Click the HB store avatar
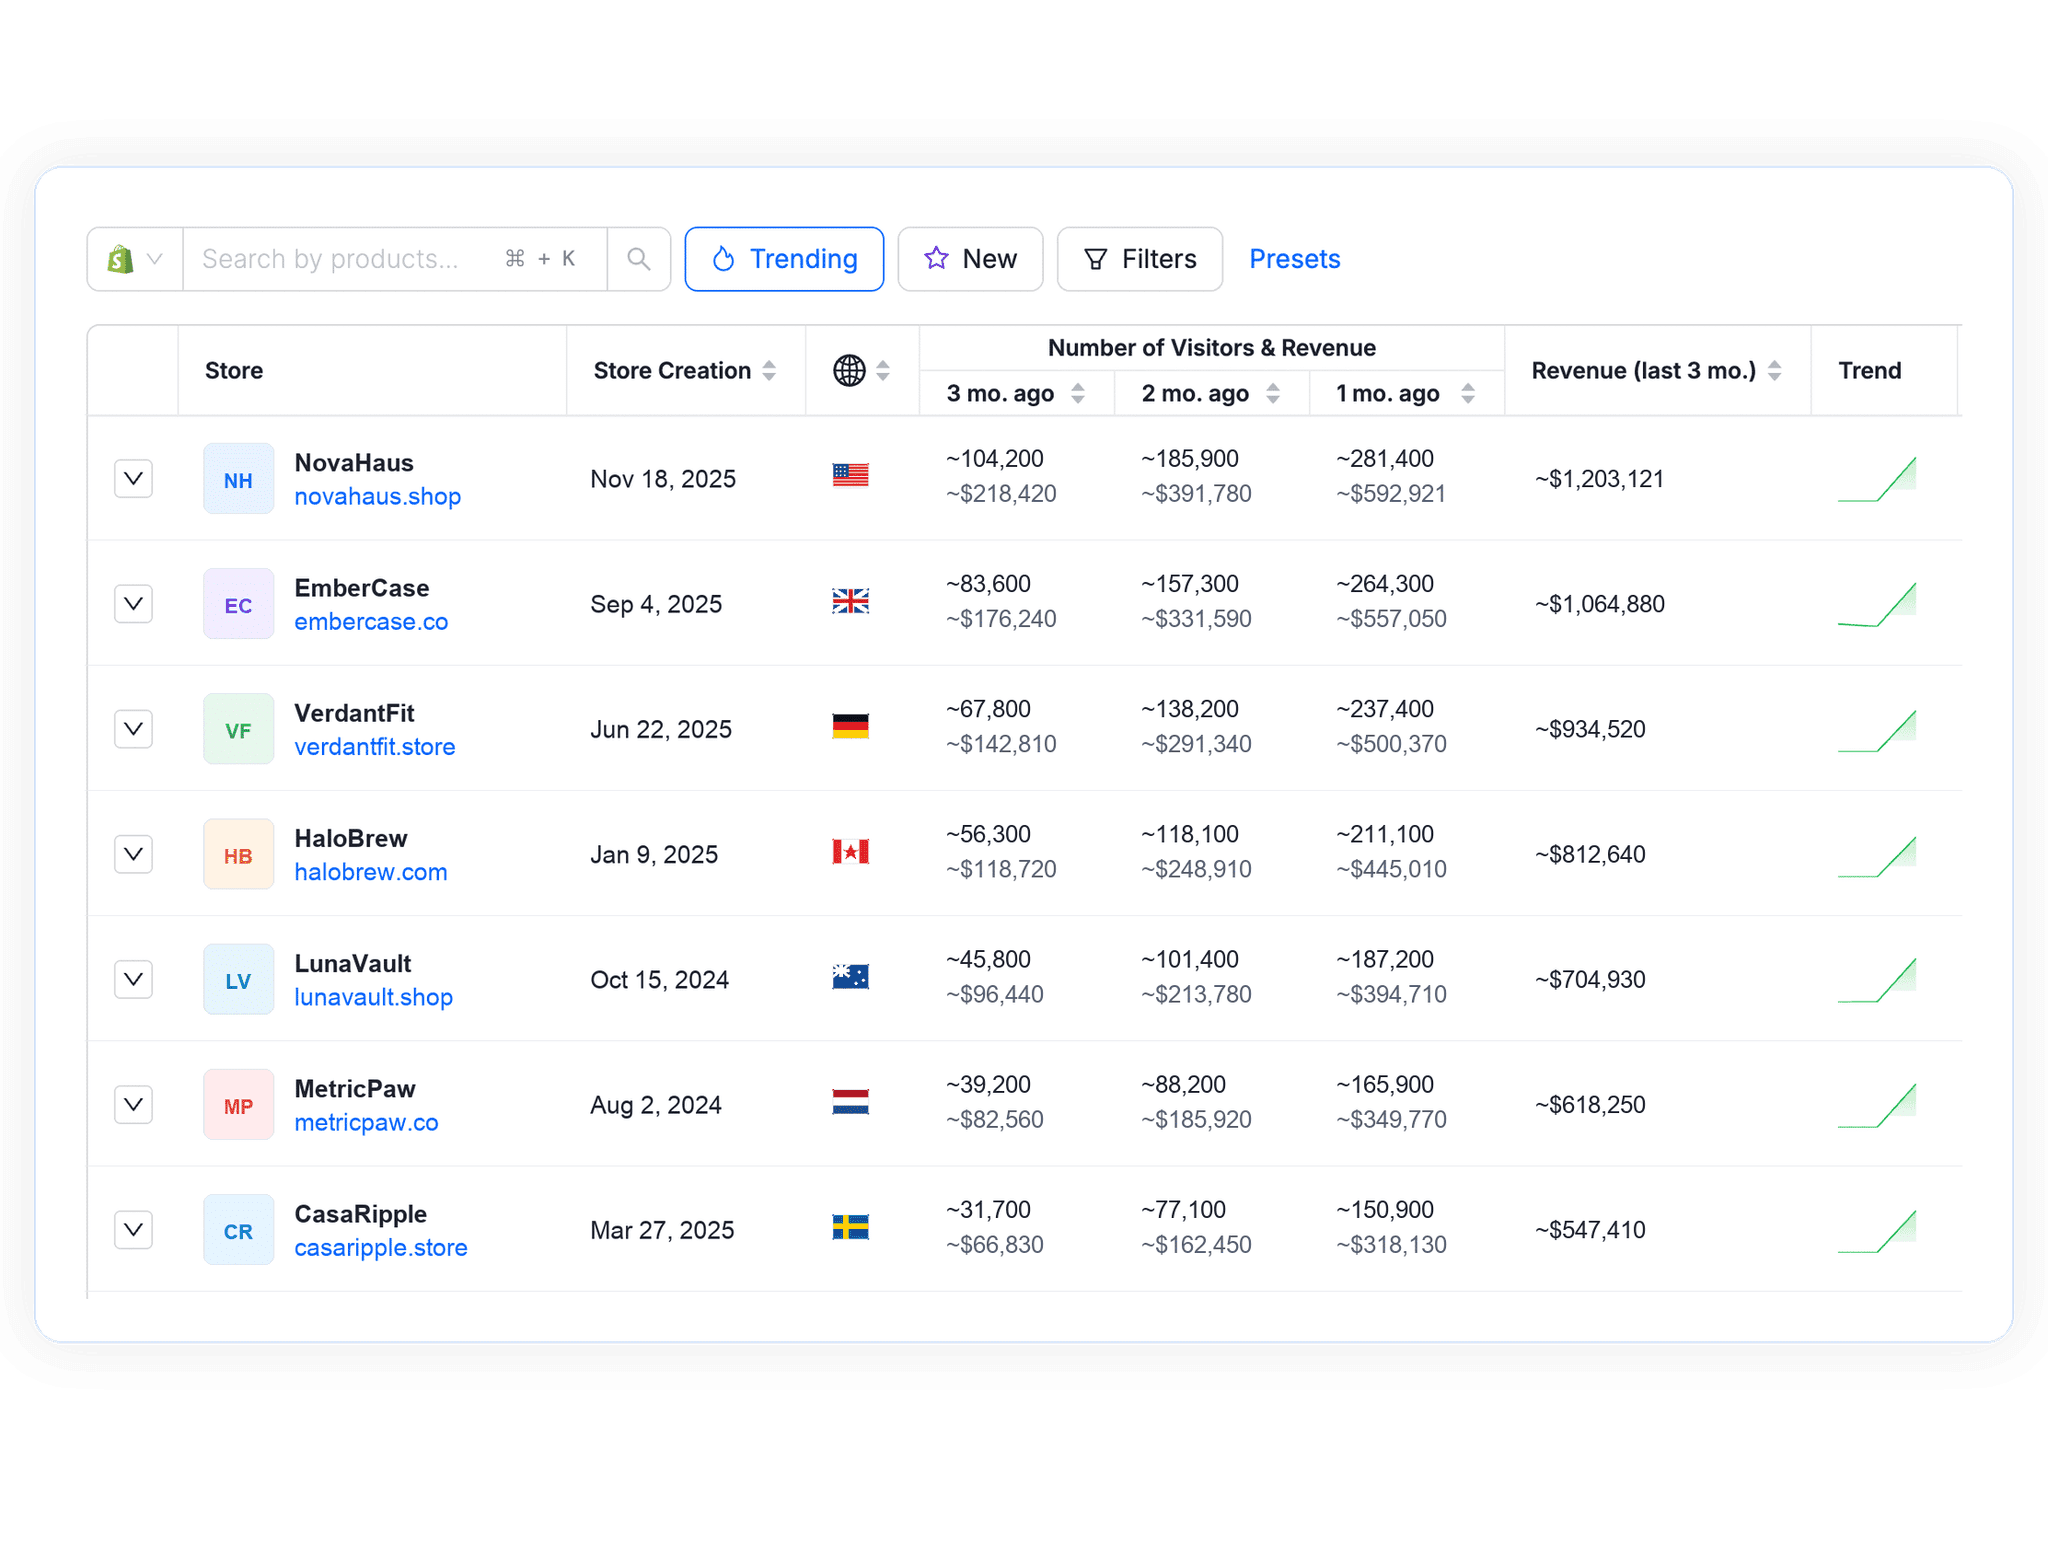The height and width of the screenshot is (1568, 2048). [x=238, y=854]
